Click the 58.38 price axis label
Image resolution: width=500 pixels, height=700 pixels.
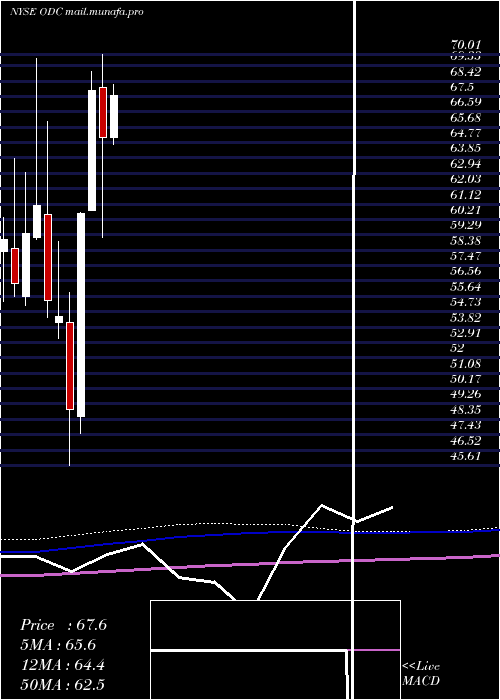click(x=466, y=241)
